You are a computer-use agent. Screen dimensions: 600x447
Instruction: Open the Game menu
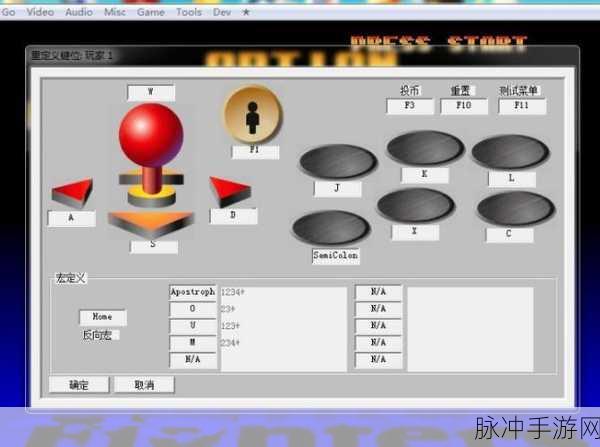tap(151, 12)
